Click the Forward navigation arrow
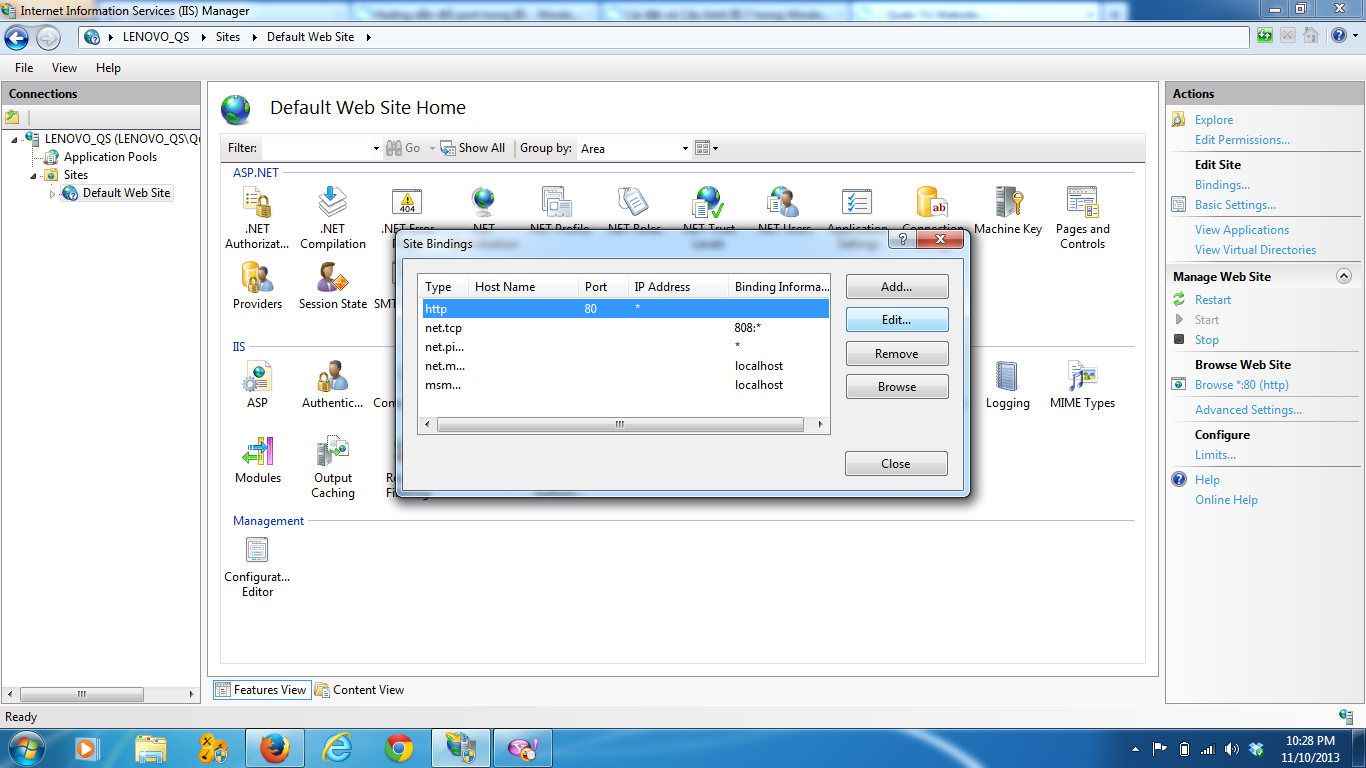Image resolution: width=1366 pixels, height=768 pixels. click(x=48, y=38)
